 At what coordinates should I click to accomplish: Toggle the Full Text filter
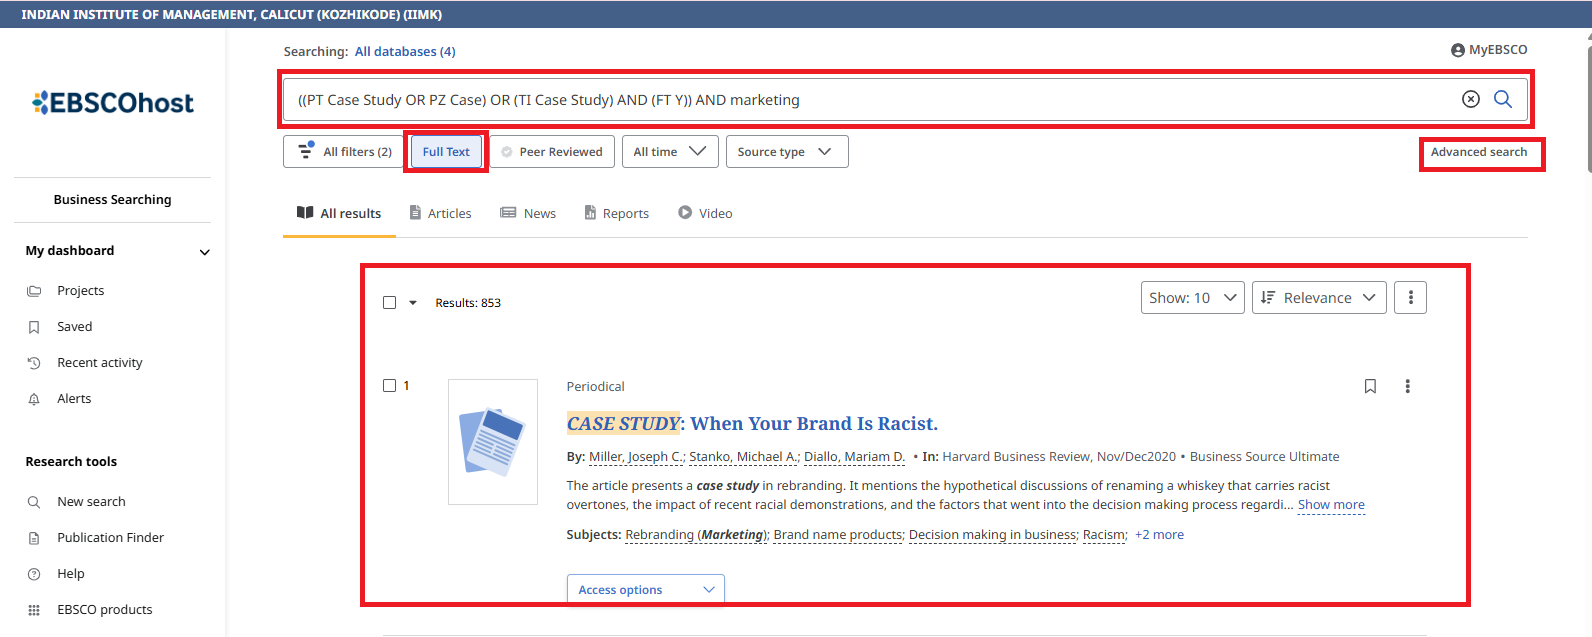click(x=446, y=152)
